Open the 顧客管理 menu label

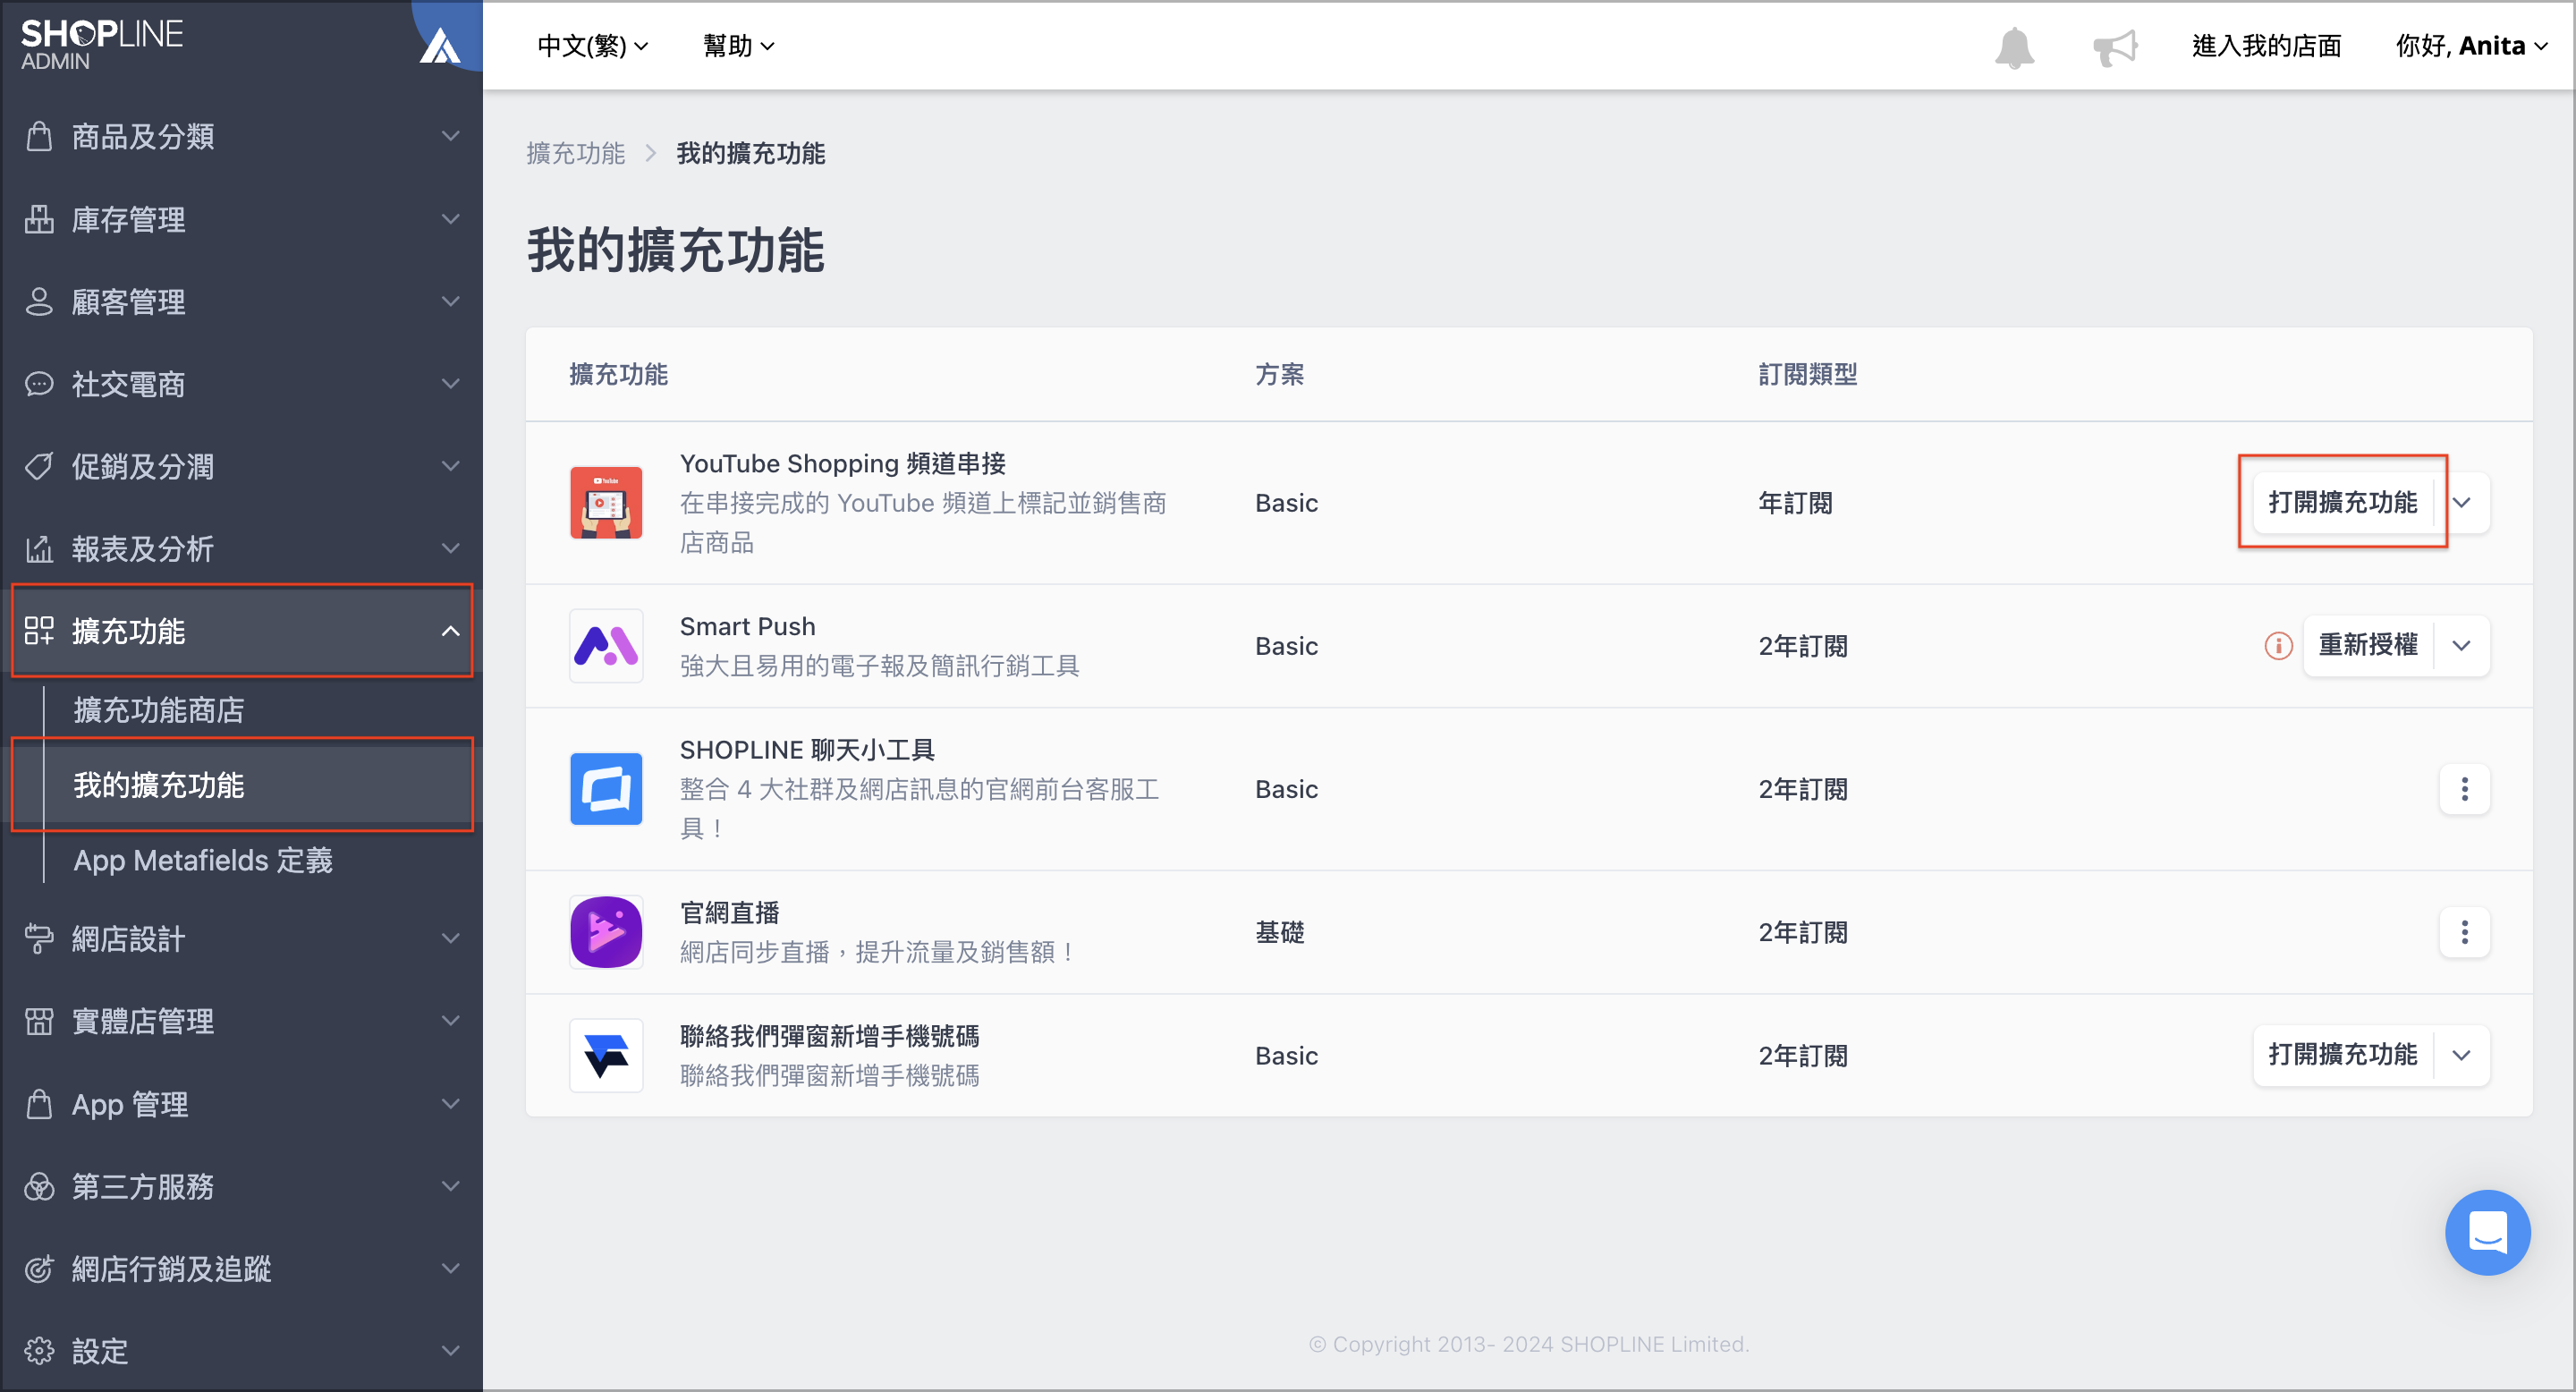tap(128, 301)
